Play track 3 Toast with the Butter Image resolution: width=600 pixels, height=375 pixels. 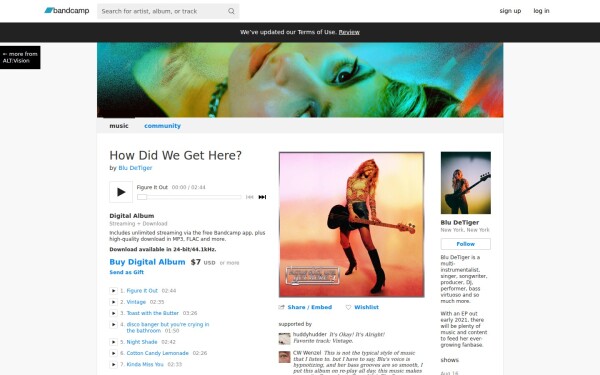tap(113, 313)
